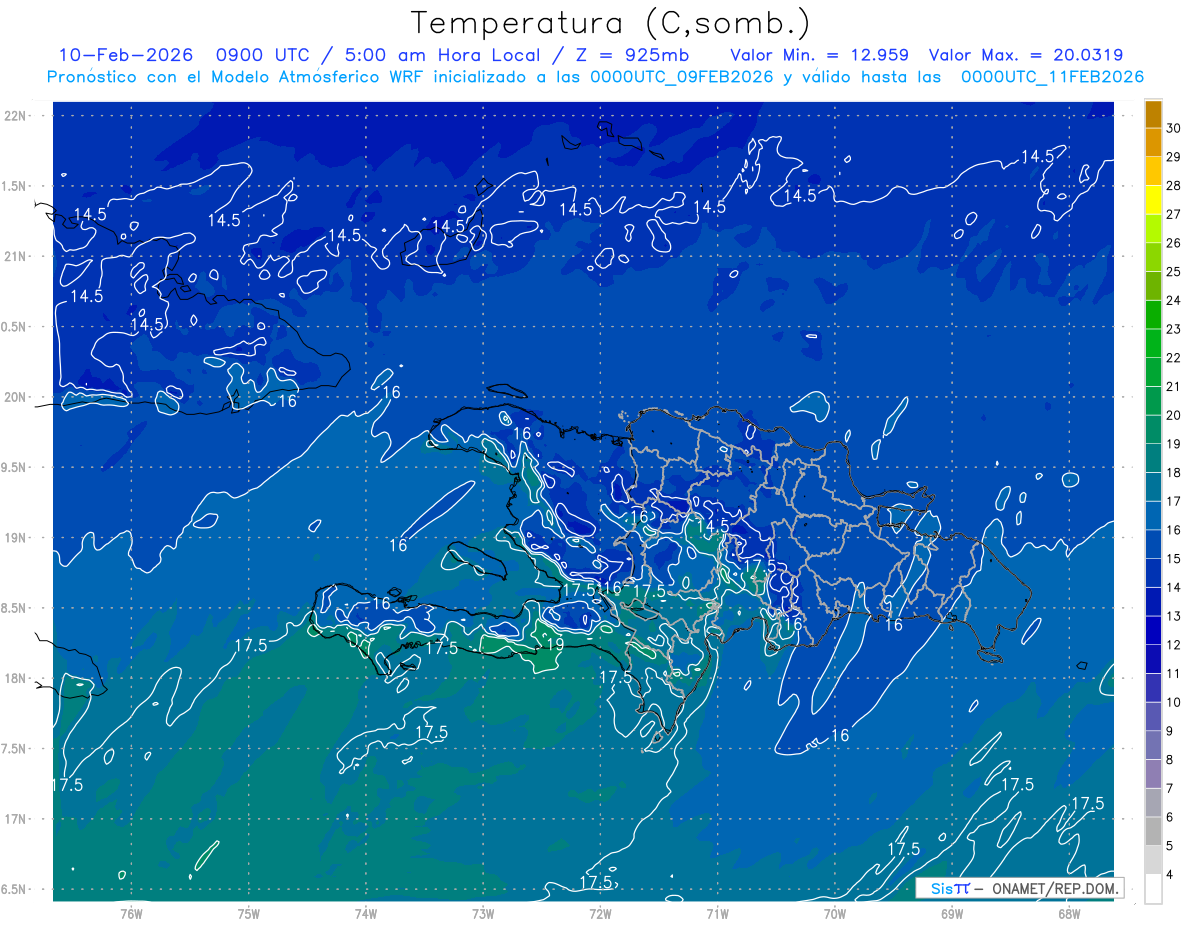Screen dimensions: 1200x927
Task: Click the "72W" longitude axis label
Action: (600, 914)
